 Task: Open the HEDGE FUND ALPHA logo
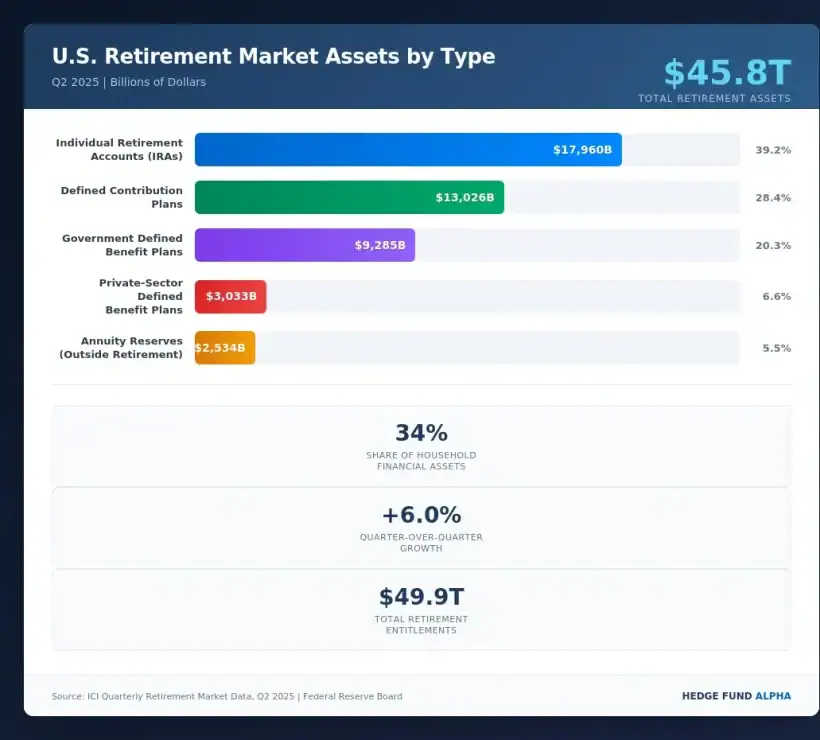[736, 695]
